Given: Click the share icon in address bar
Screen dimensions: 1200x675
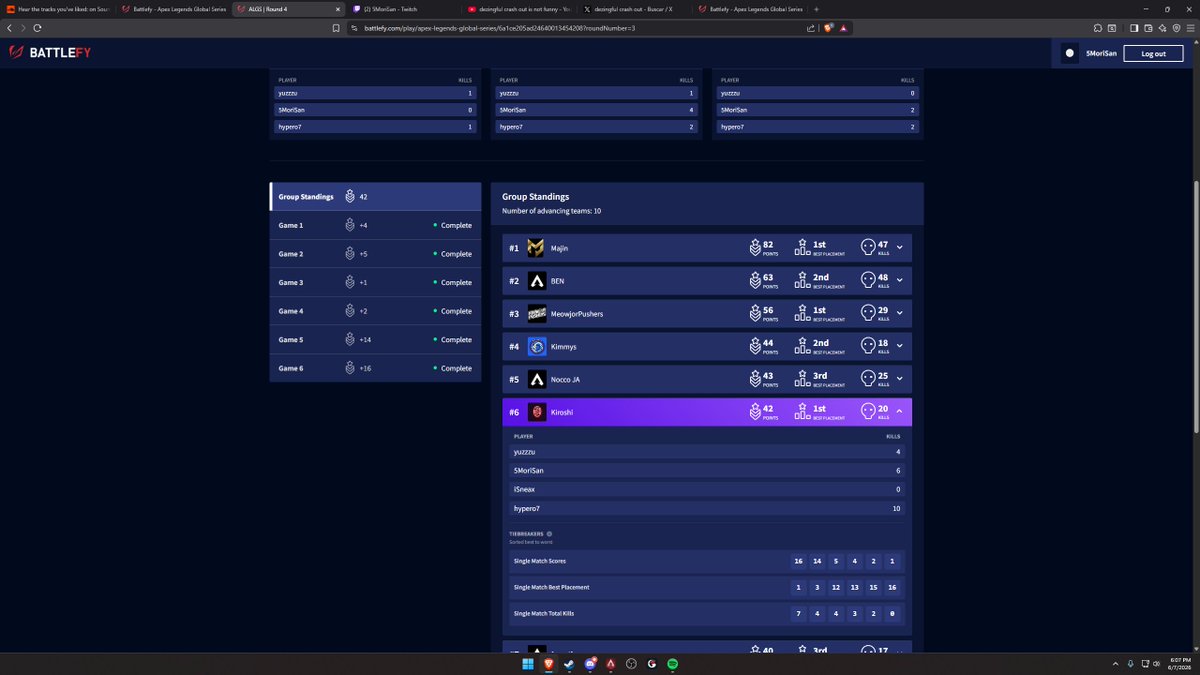Looking at the screenshot, I should (811, 28).
